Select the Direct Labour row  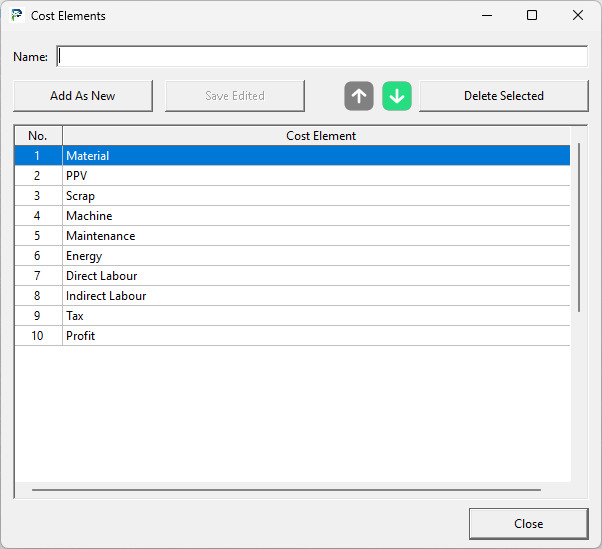point(292,275)
